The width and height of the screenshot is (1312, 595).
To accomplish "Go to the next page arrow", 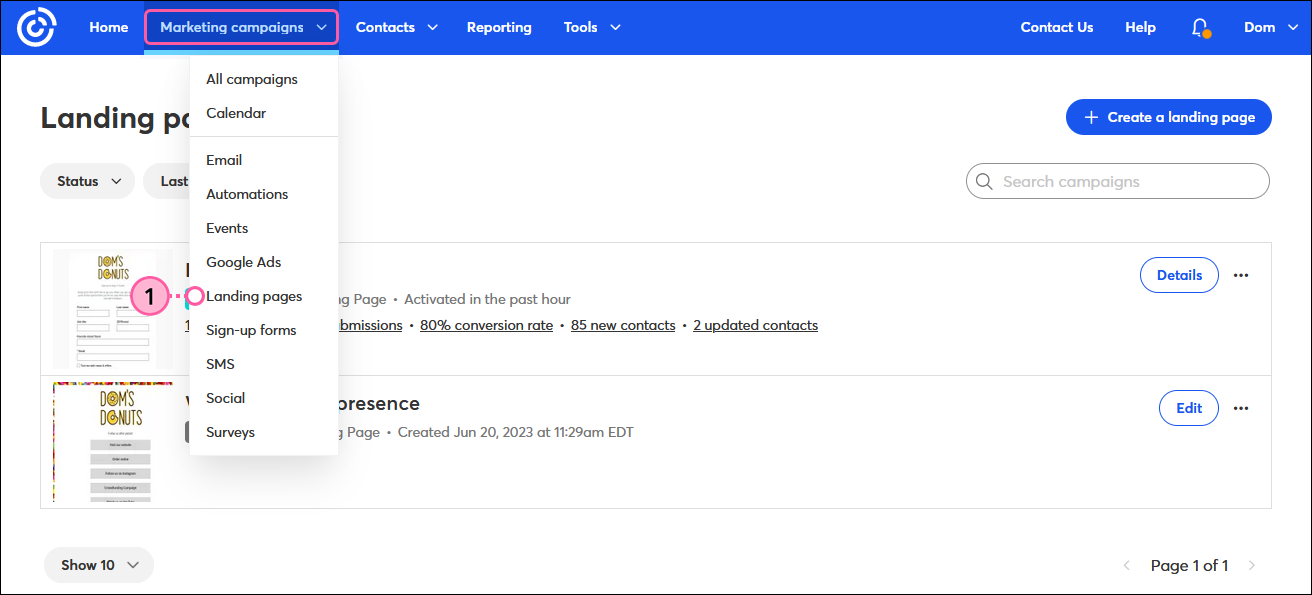I will [x=1251, y=566].
